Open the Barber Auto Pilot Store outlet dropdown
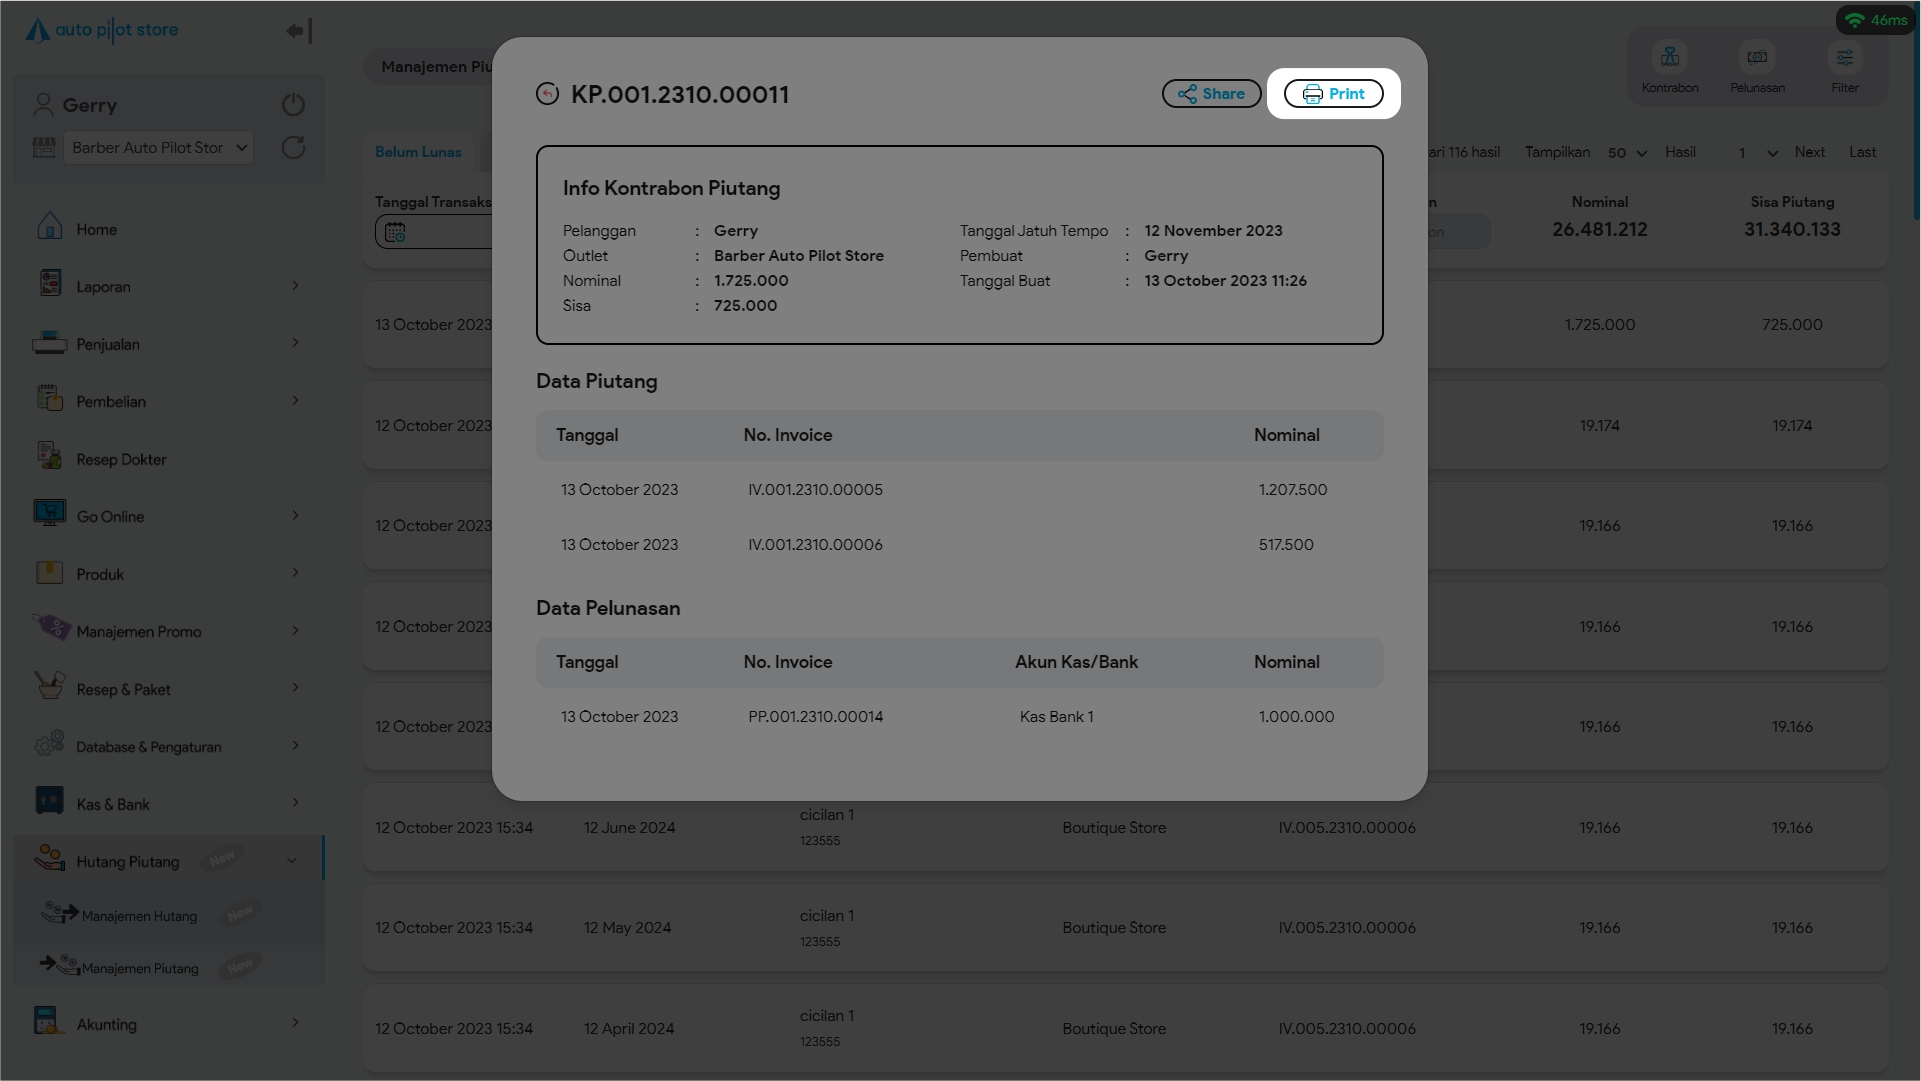This screenshot has width=1921, height=1081. (x=158, y=148)
